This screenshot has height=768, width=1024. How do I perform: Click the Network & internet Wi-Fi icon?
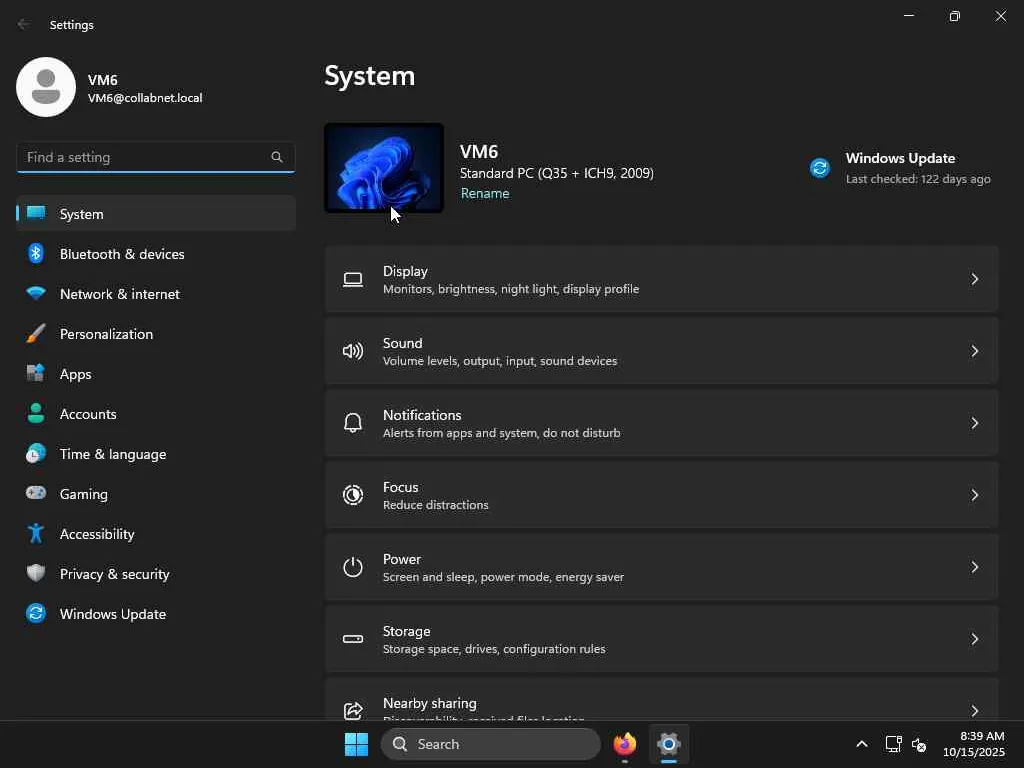tap(36, 294)
